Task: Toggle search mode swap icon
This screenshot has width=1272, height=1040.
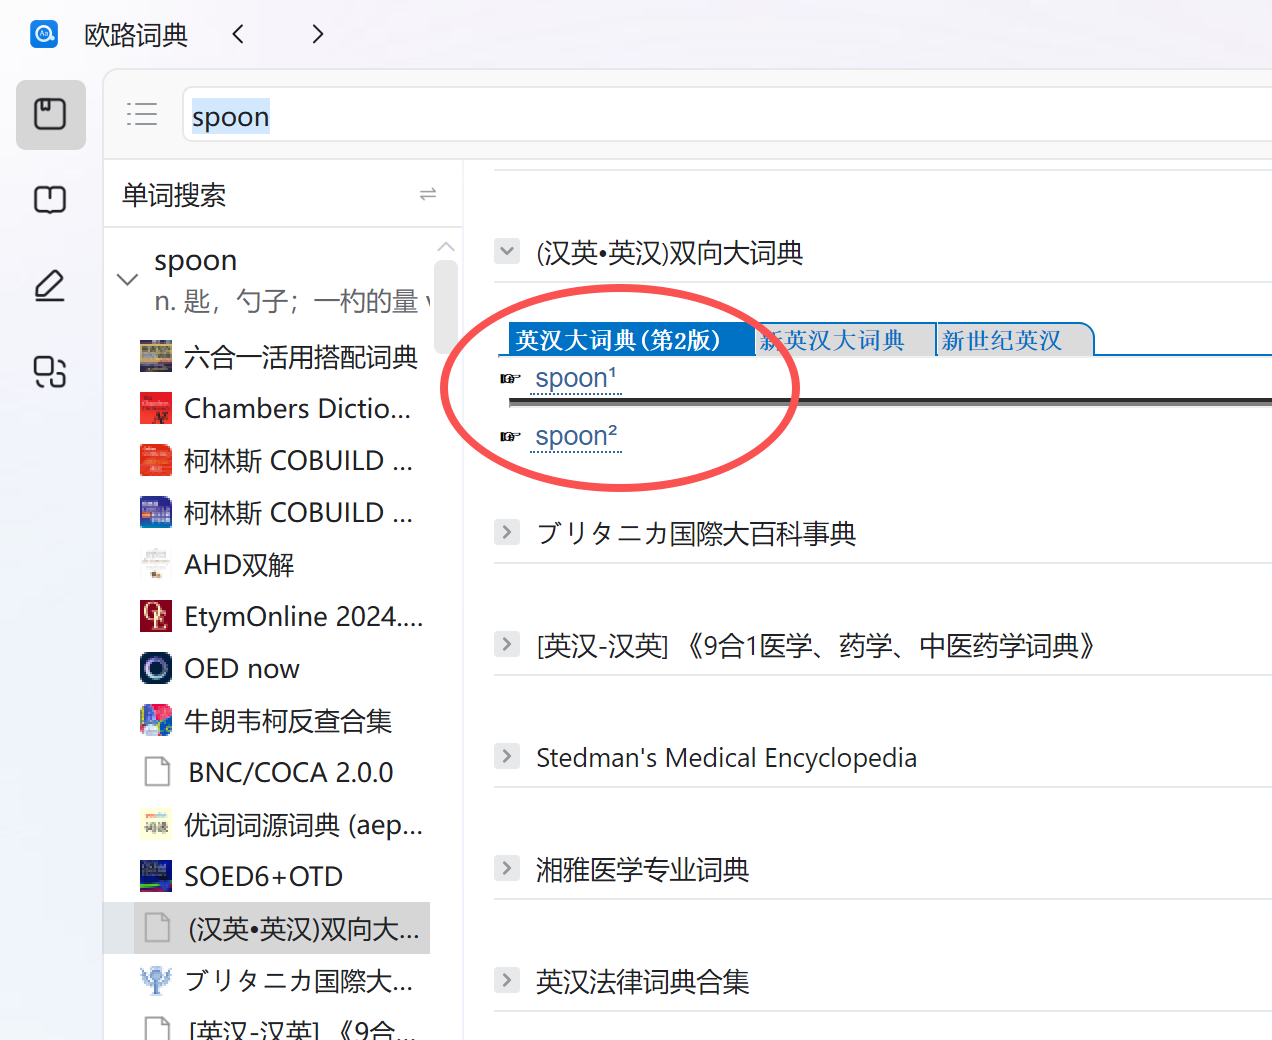Action: tap(428, 194)
